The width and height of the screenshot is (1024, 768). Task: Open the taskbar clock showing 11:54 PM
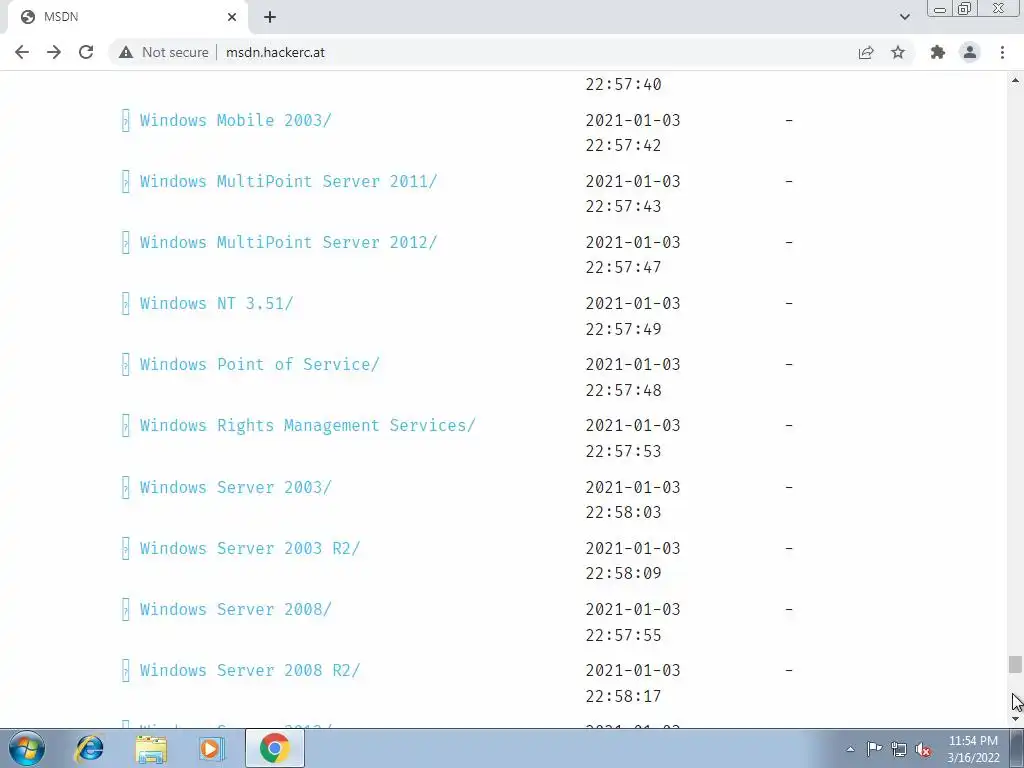click(973, 749)
